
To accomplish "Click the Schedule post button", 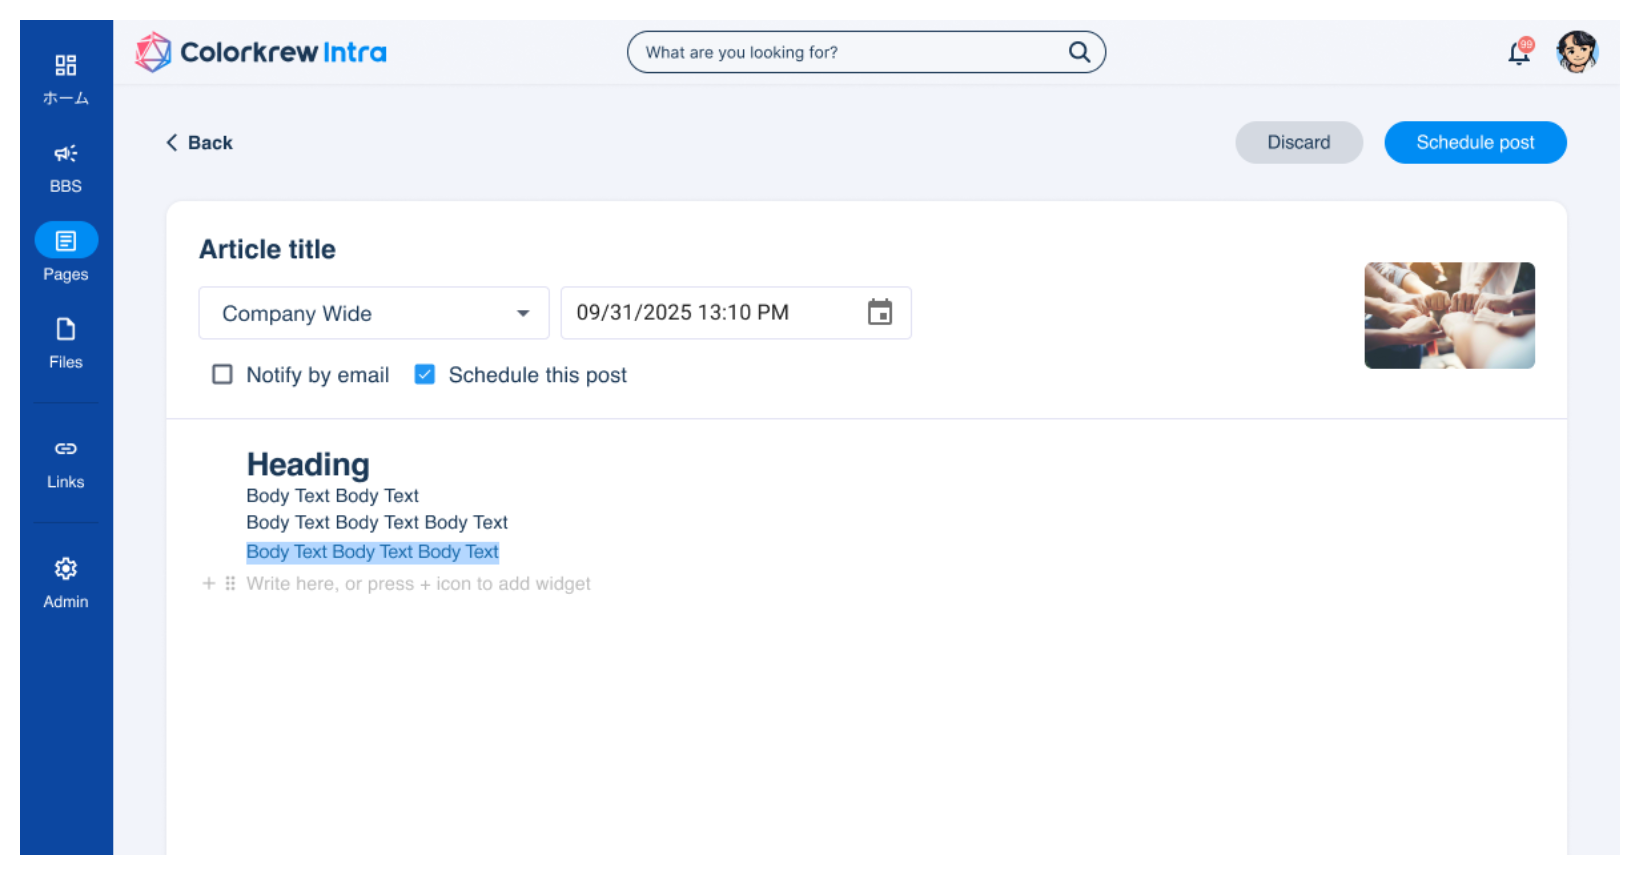I will [1474, 143].
